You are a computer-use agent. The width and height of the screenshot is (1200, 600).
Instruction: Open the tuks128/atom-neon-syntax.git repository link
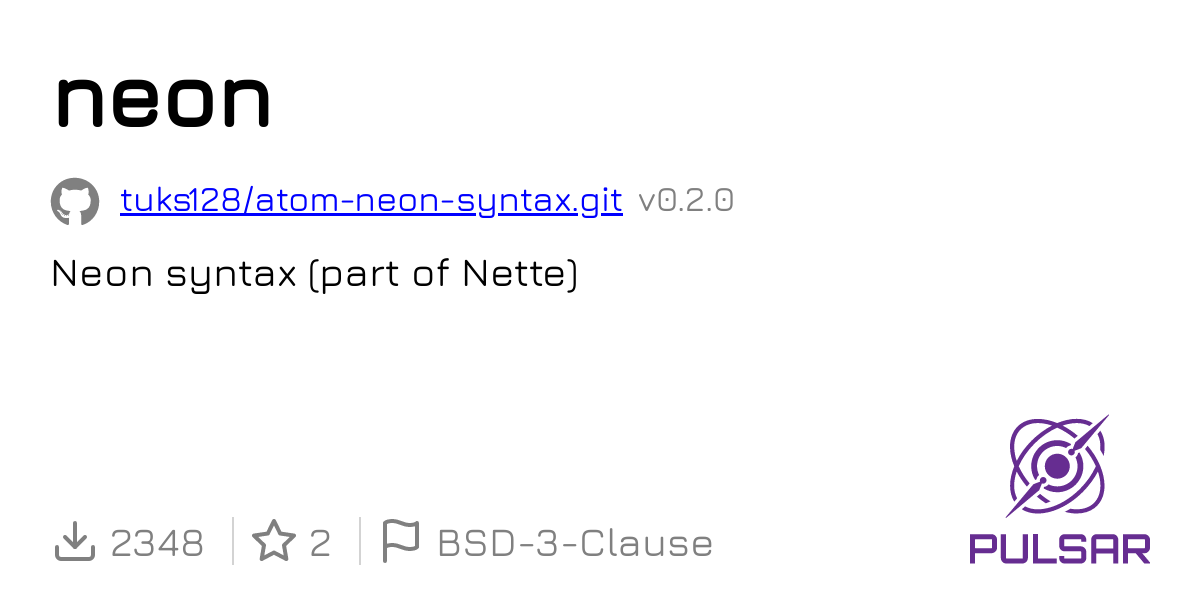tap(371, 201)
